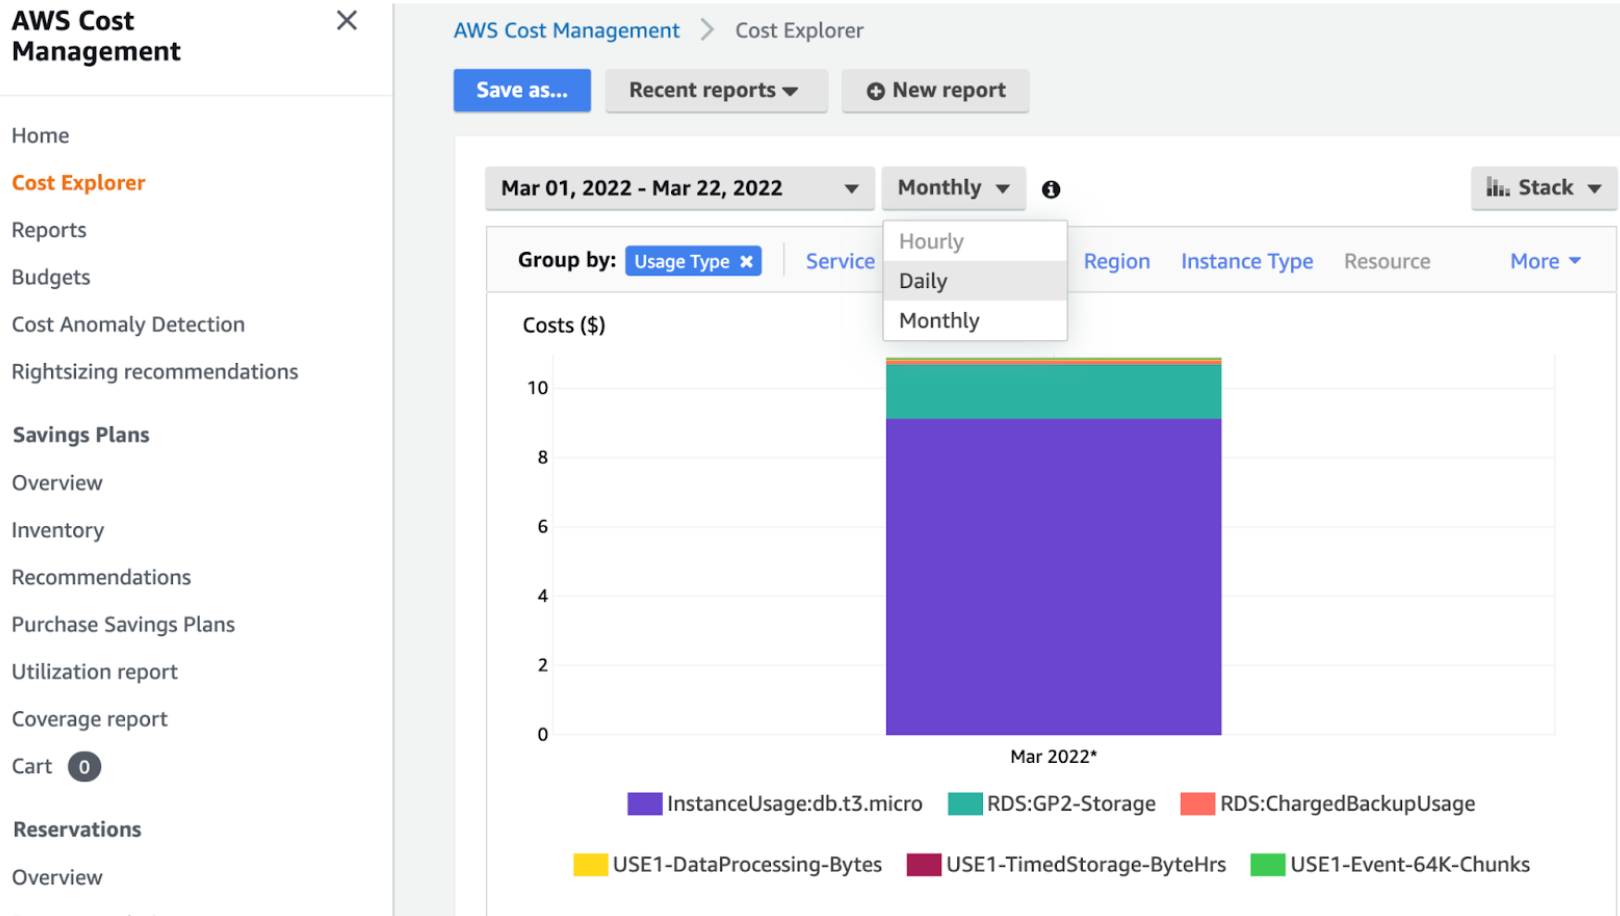This screenshot has height=916, width=1620.
Task: Click the Cart item count badge
Action: tap(84, 767)
